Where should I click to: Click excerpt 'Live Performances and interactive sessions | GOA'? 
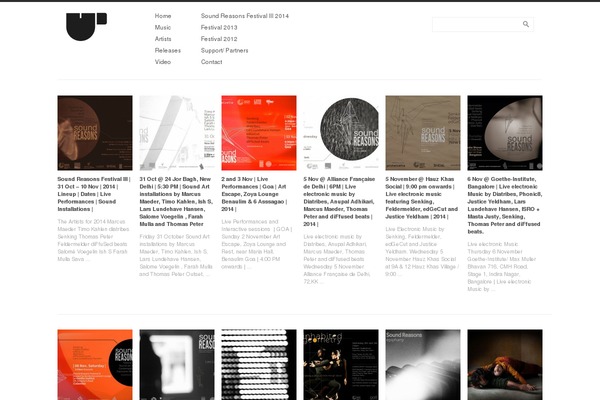point(257,244)
